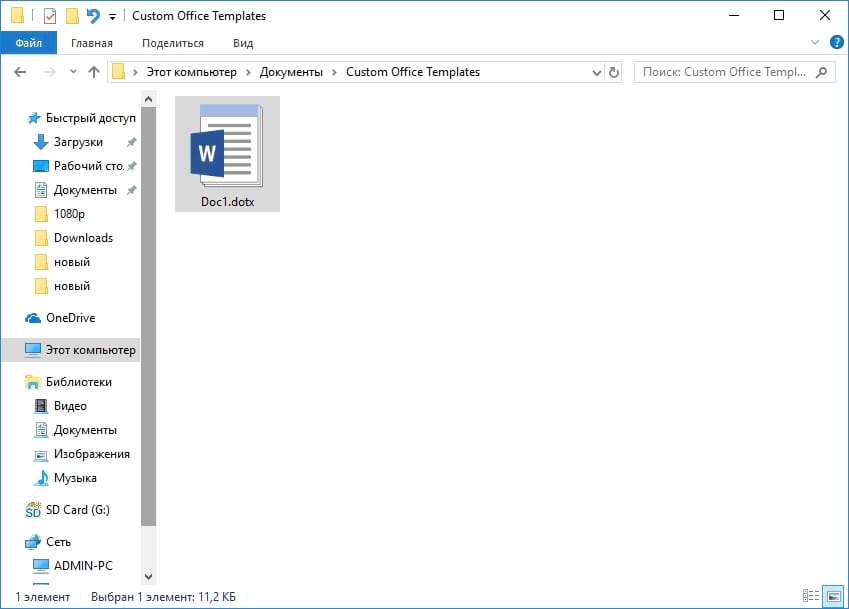Open the Файл menu

29,43
